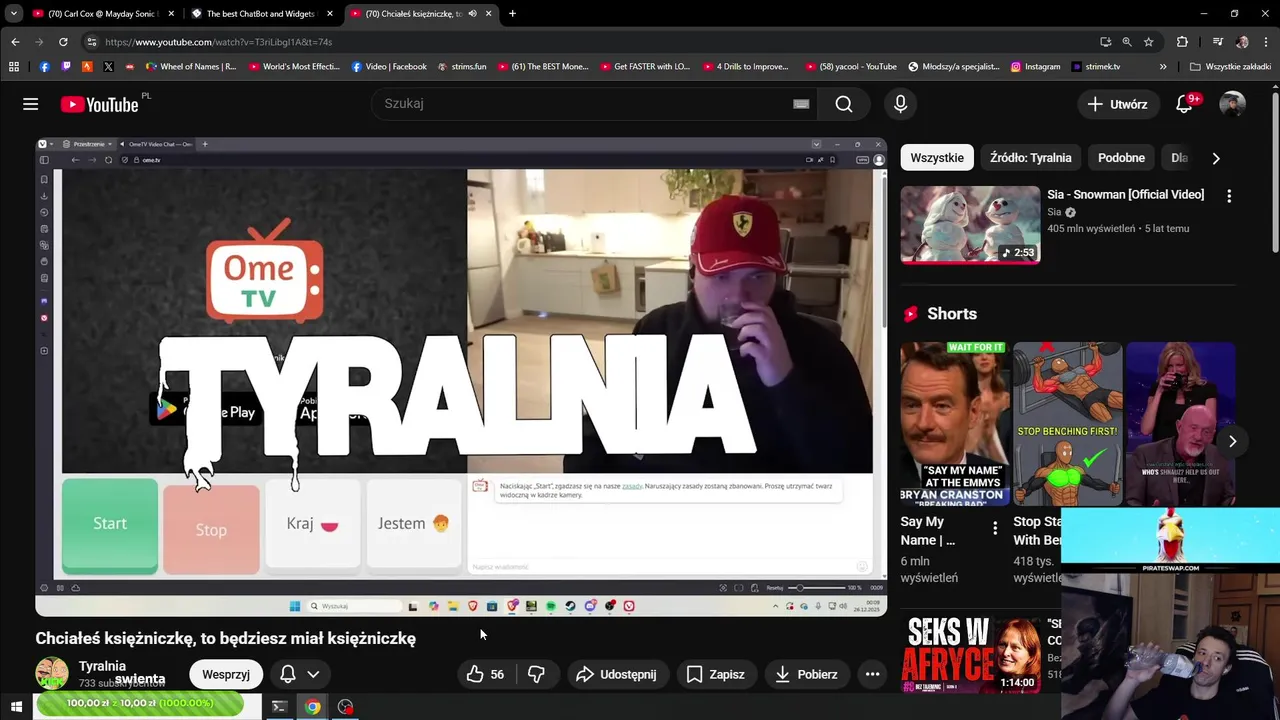Open the Seks w Afryce video thumbnail
Image resolution: width=1280 pixels, height=720 pixels.
[x=970, y=654]
